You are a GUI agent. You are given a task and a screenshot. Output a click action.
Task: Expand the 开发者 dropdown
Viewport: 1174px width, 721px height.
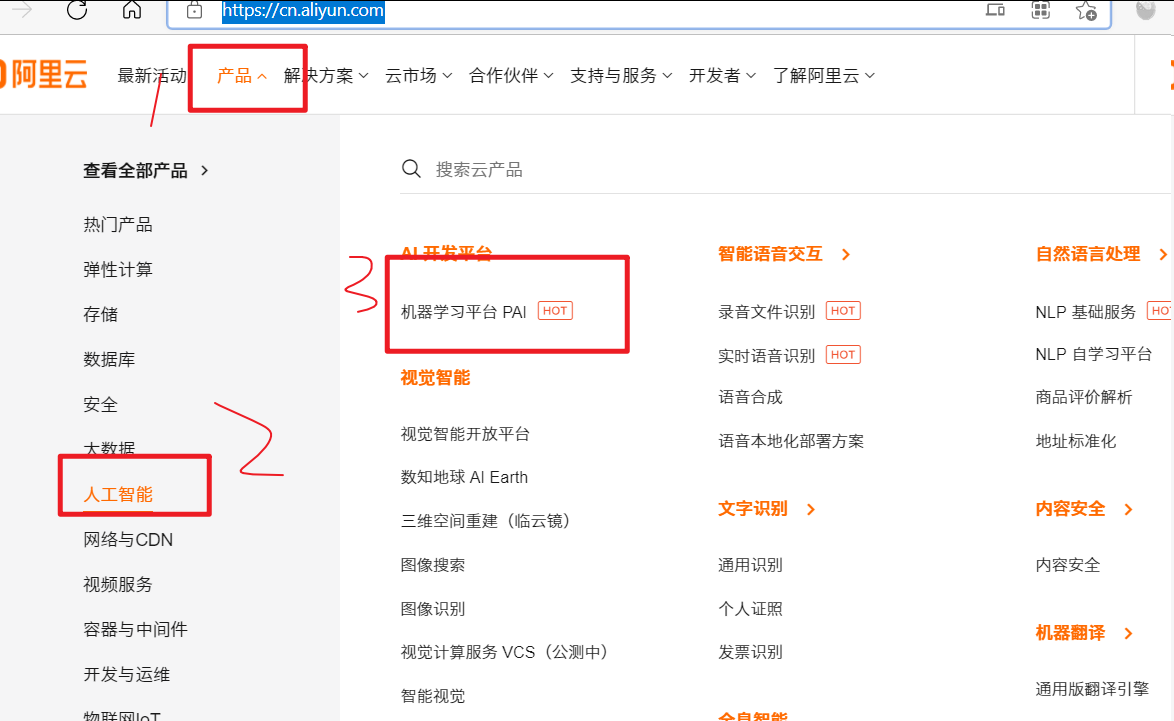(x=723, y=76)
